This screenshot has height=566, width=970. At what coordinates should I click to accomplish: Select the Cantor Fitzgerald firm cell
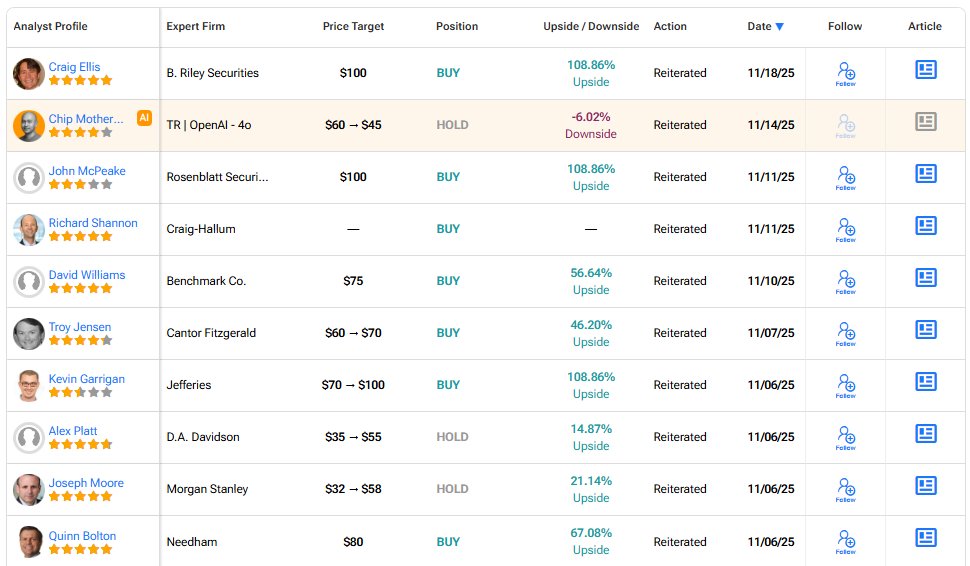[x=211, y=333]
